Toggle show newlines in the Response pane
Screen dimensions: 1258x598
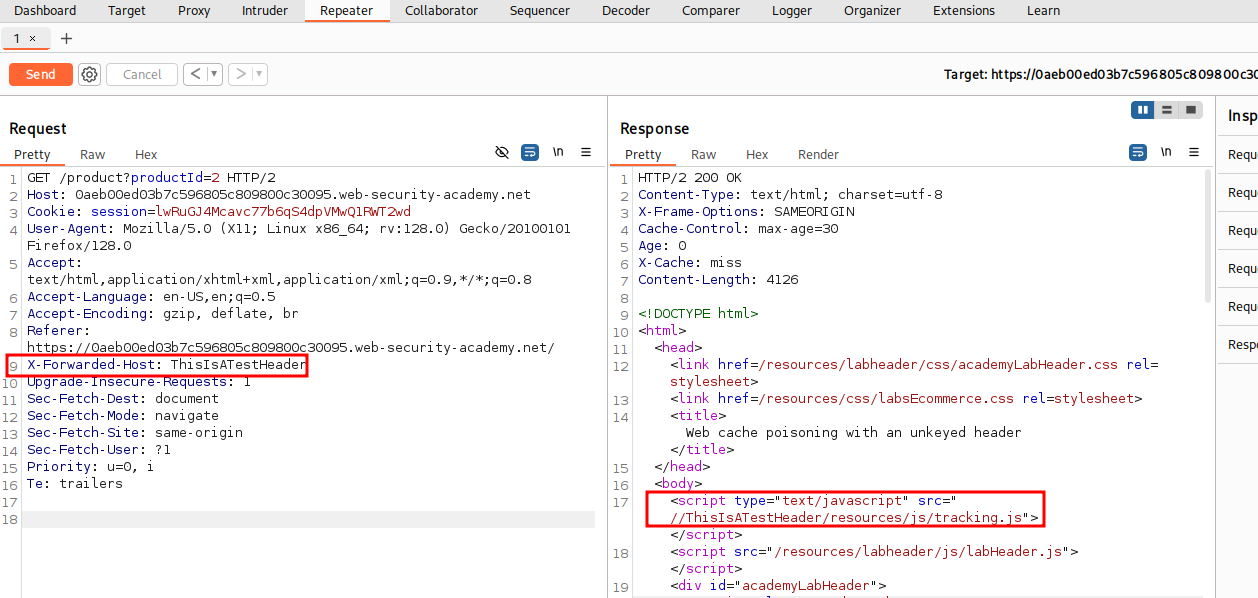[1166, 152]
